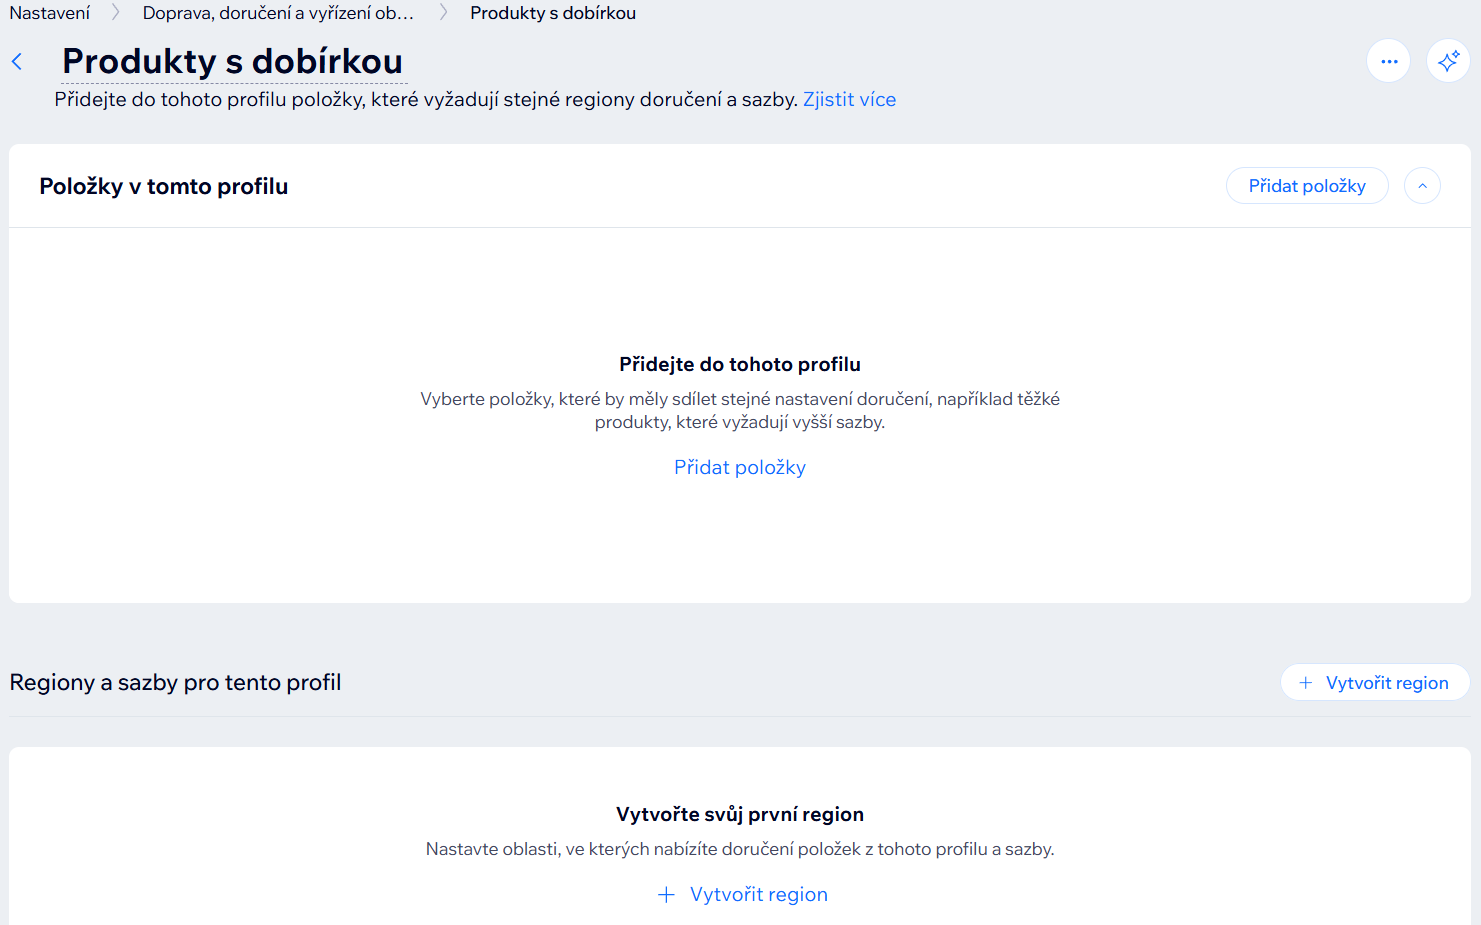Click the circular chevron beside Přidat položky
Screen dimensions: 1481x925
pos(1422,185)
